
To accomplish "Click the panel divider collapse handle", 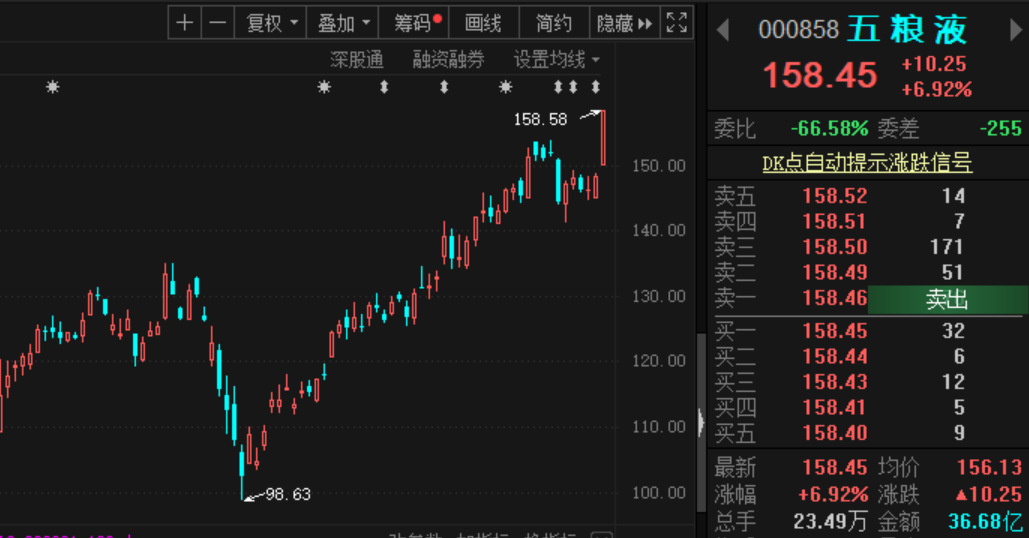I will 701,422.
